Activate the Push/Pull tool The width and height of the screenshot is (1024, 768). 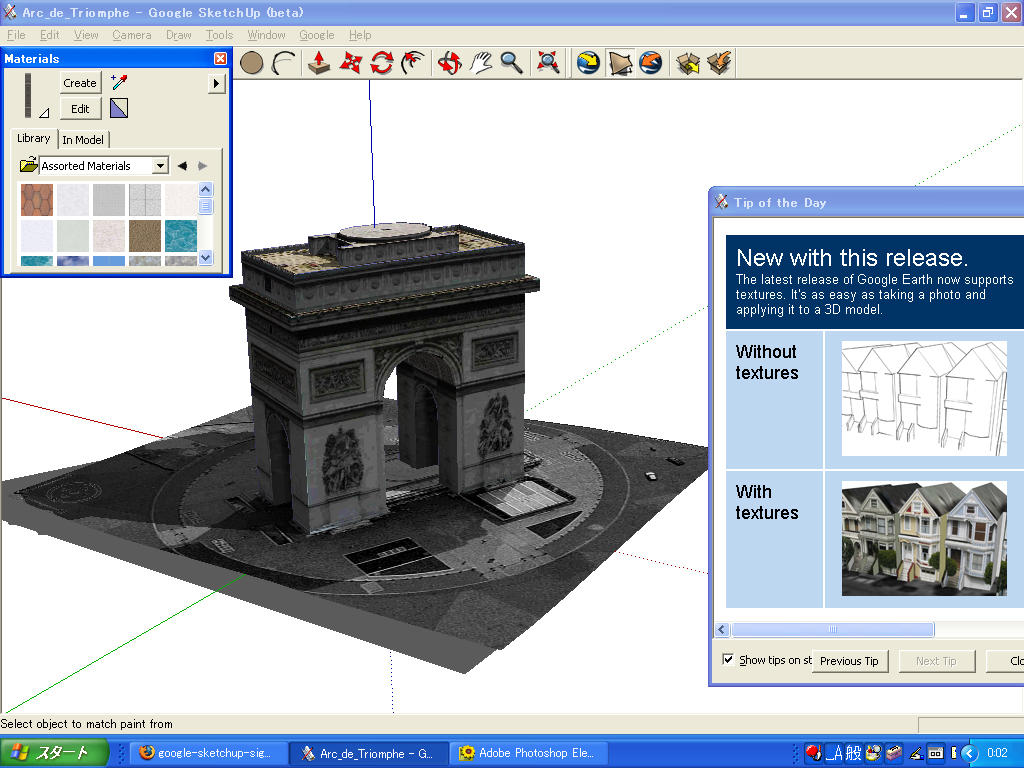tap(319, 63)
